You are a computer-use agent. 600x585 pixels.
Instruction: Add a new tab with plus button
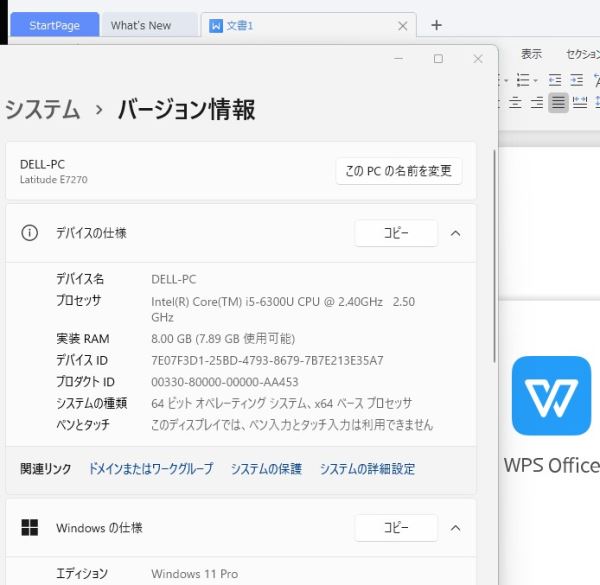point(436,25)
